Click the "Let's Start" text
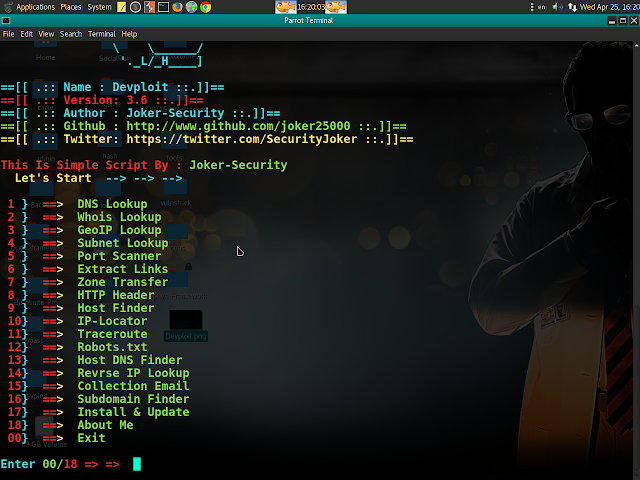 [x=53, y=178]
